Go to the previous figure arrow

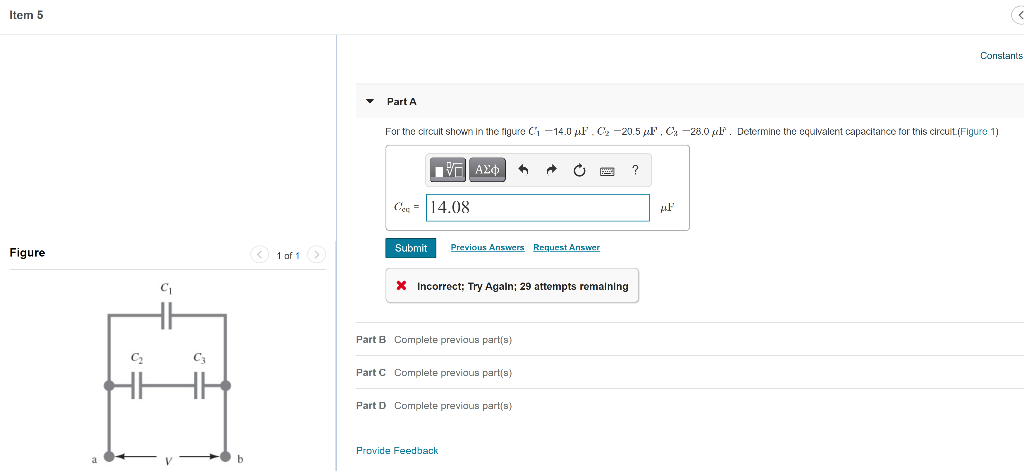(x=259, y=254)
